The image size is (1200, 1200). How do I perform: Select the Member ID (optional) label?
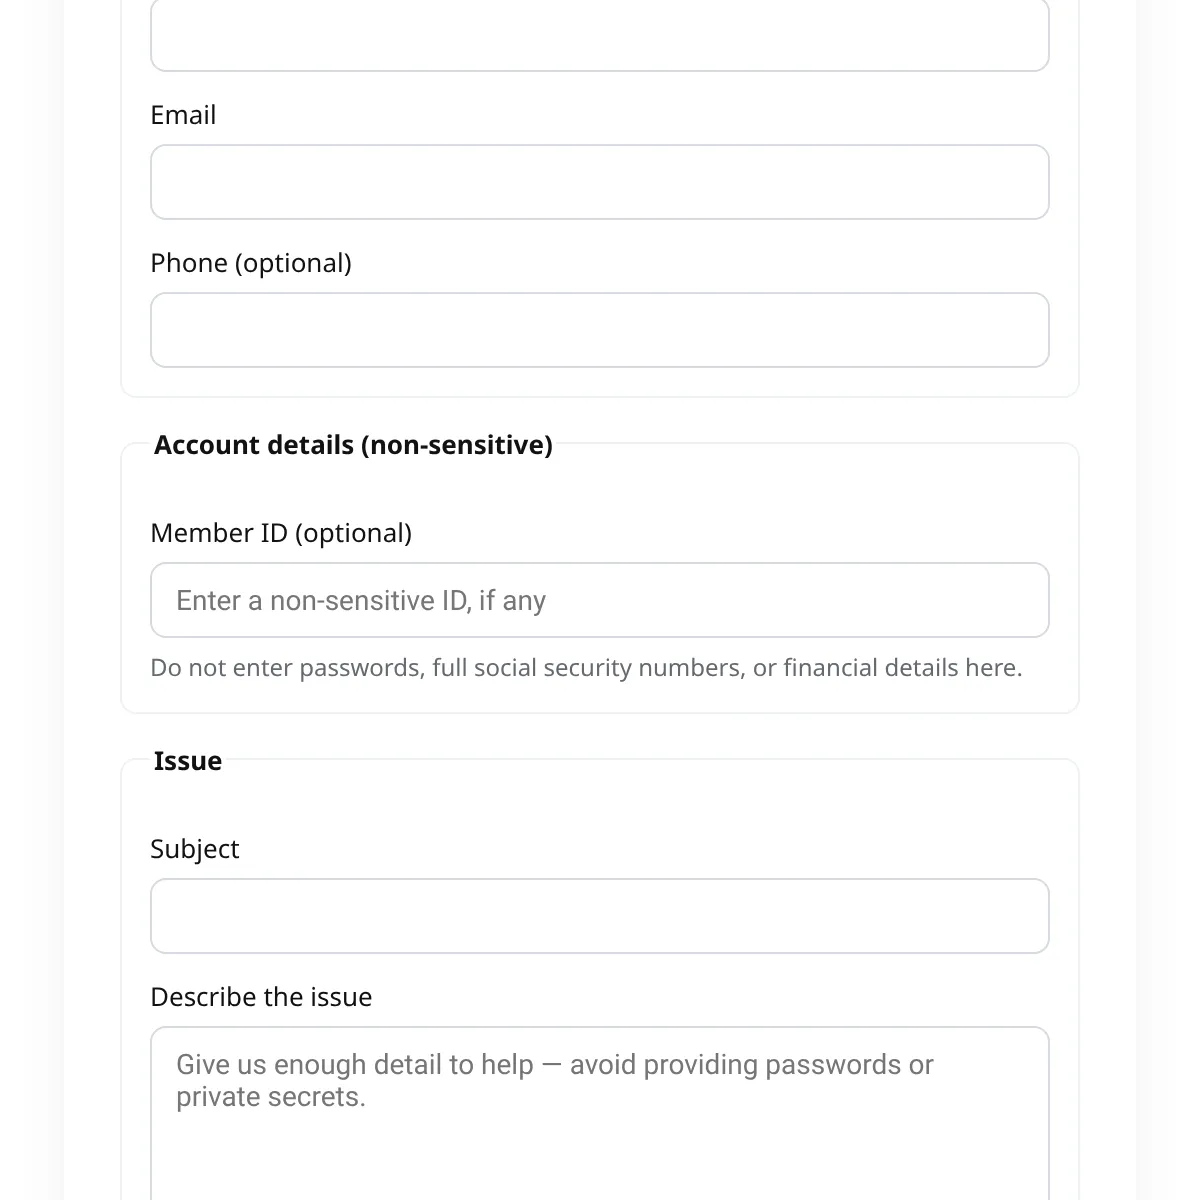tap(282, 533)
